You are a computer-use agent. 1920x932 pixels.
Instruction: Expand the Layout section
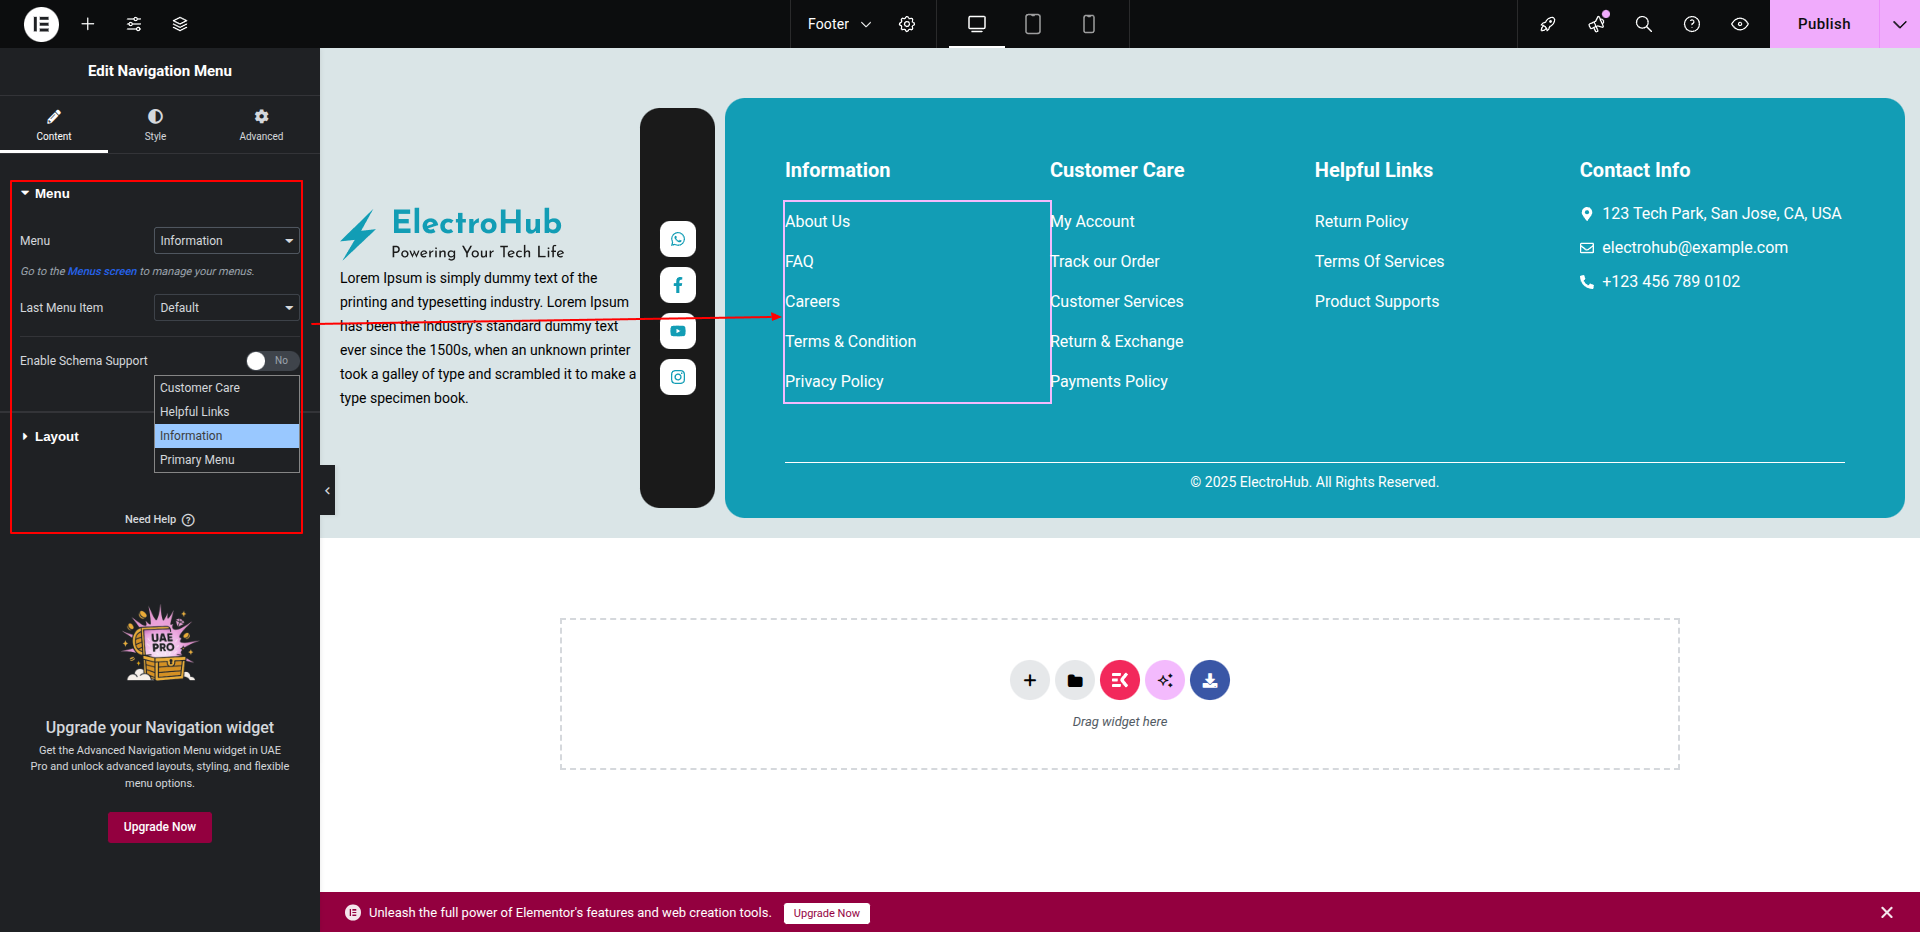(x=56, y=437)
